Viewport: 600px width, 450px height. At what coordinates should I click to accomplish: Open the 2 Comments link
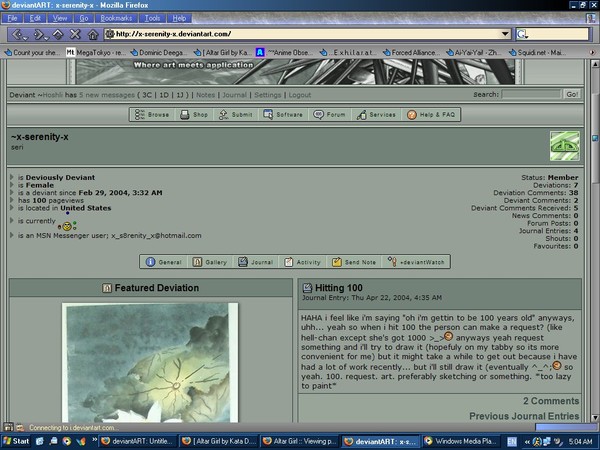coord(551,401)
